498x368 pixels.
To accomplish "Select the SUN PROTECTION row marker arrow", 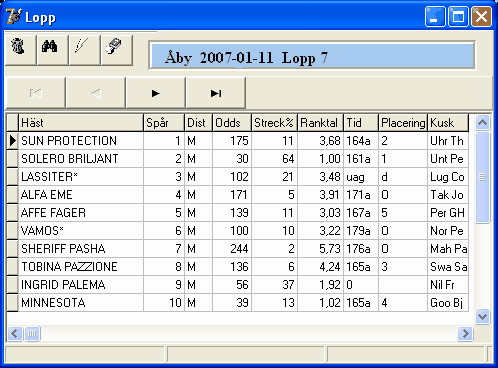I will click(x=13, y=141).
